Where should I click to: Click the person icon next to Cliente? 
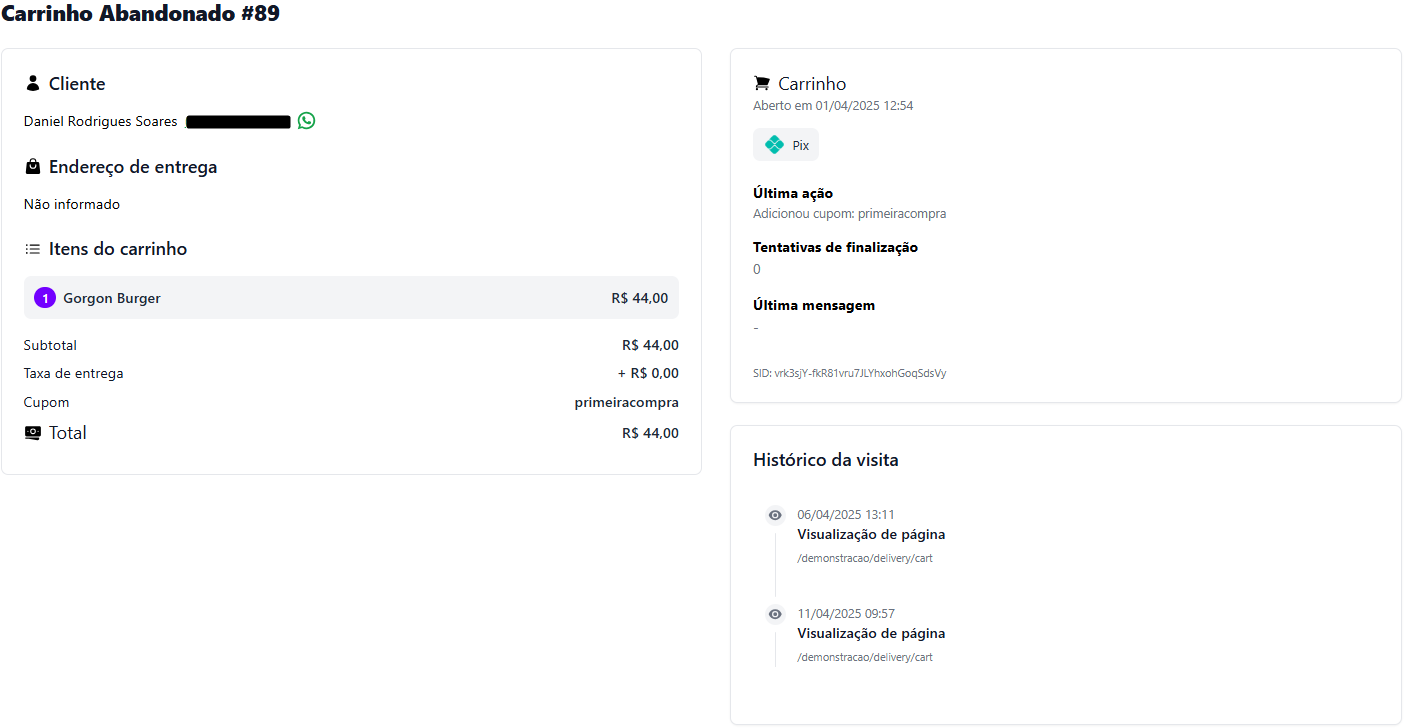click(x=33, y=83)
